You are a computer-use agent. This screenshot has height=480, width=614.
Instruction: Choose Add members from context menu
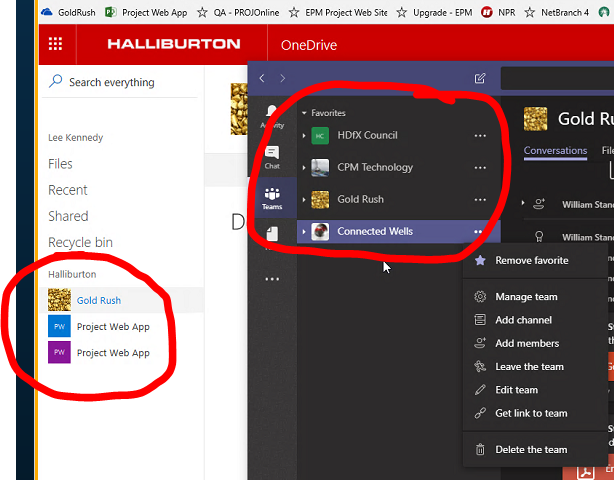point(535,343)
